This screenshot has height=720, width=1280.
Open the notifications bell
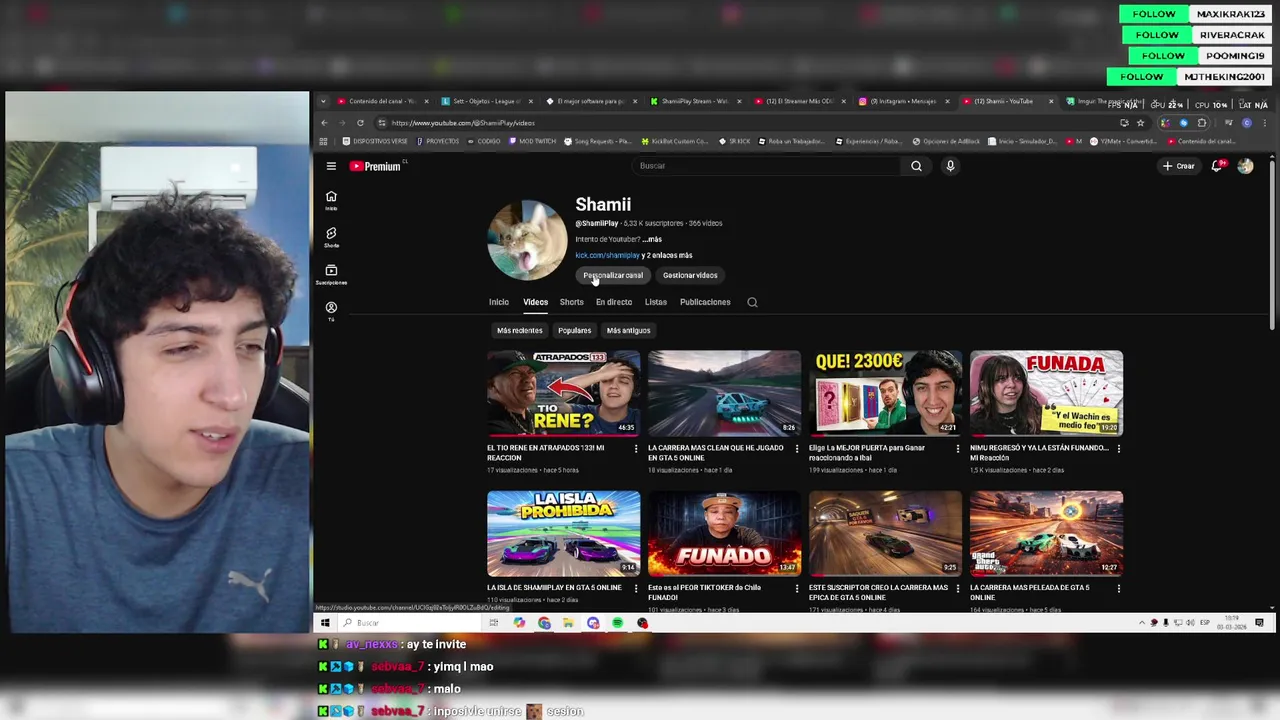point(1217,166)
